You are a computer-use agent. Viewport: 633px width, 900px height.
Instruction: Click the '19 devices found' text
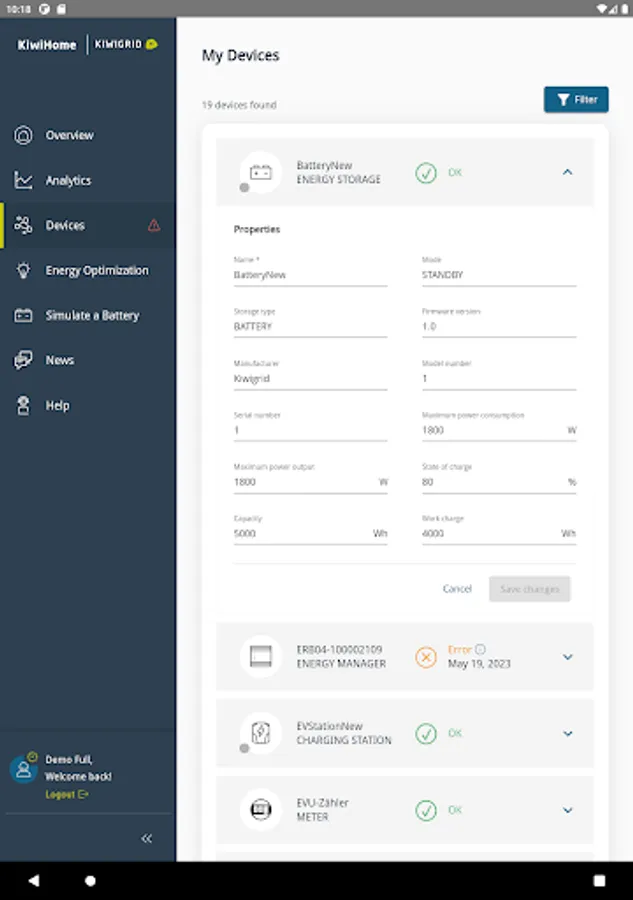click(239, 105)
